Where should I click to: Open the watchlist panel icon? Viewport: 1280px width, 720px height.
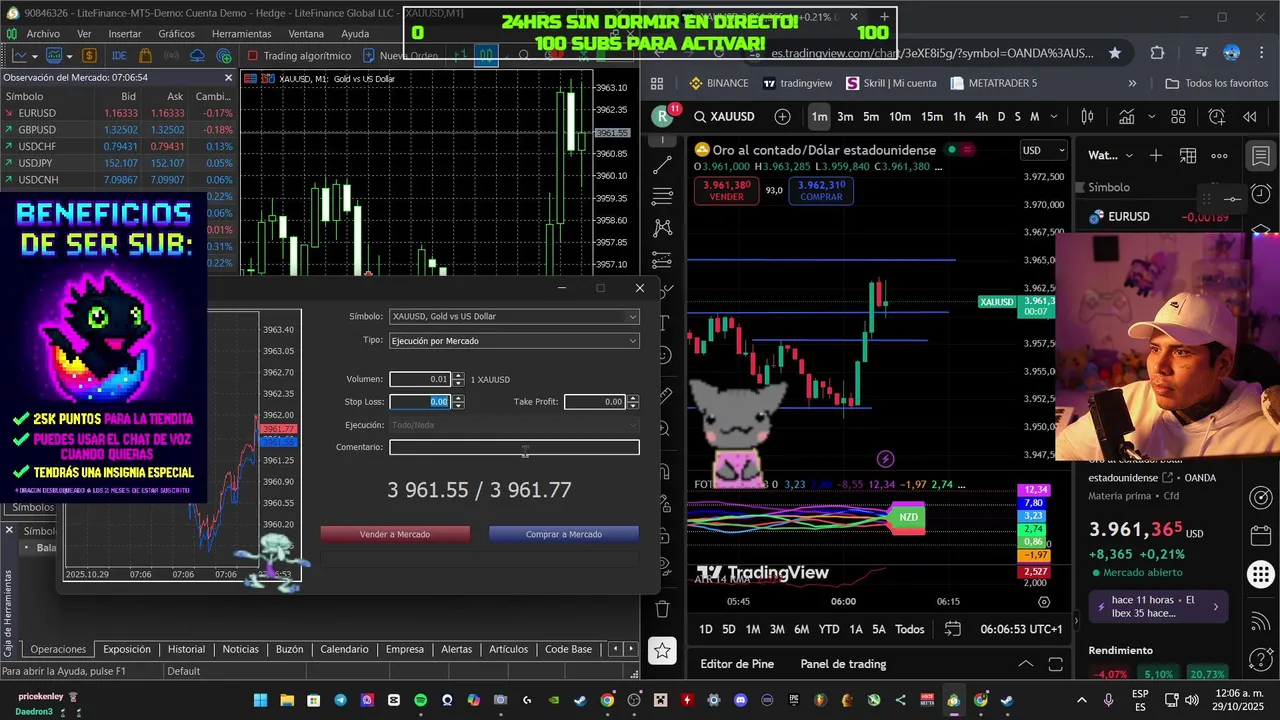coord(1260,156)
